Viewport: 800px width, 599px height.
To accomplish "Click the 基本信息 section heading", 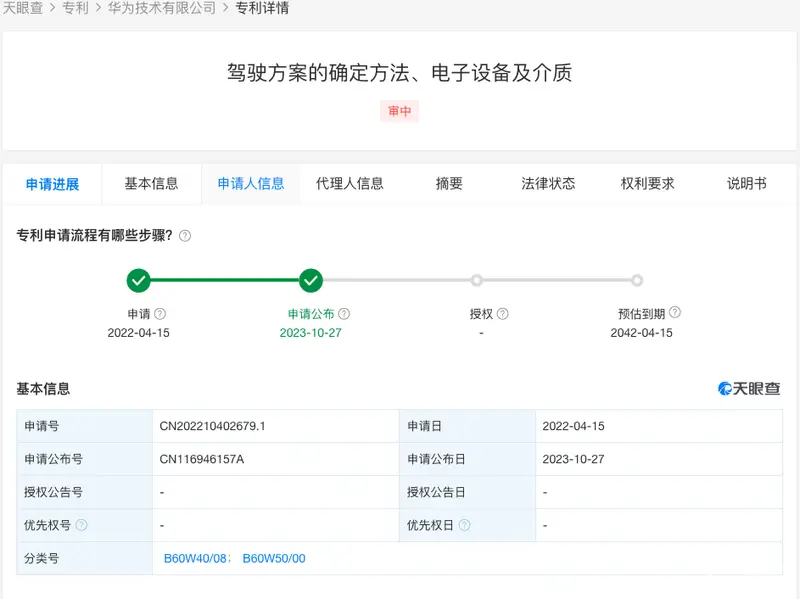I will point(43,389).
